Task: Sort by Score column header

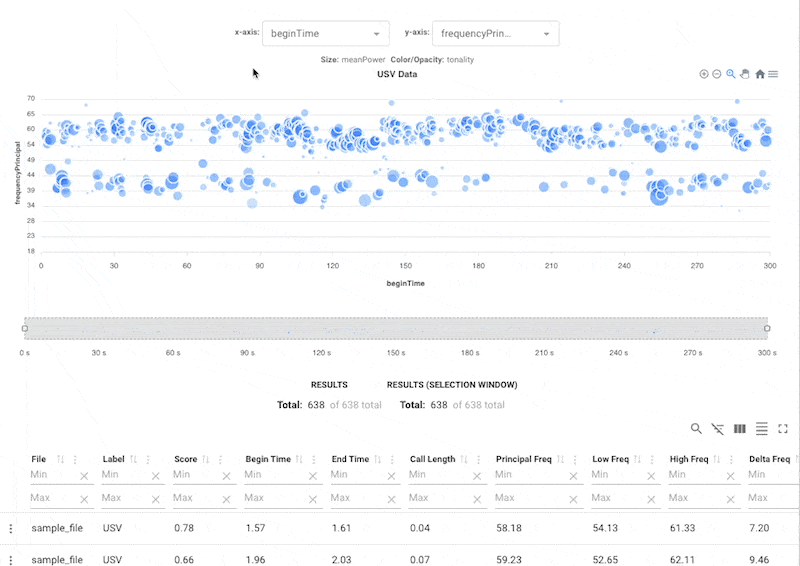Action: coord(185,459)
